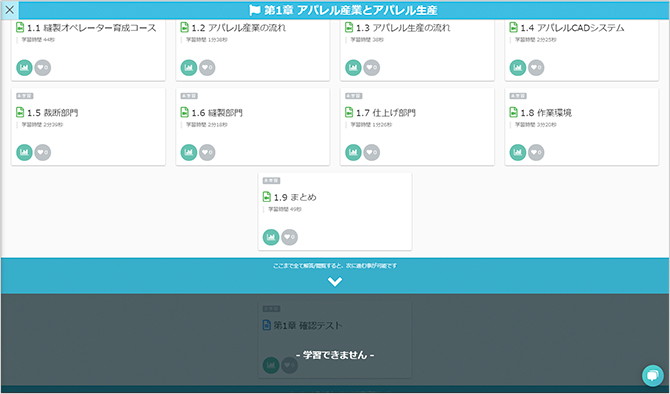The image size is (670, 394).
Task: Like lesson 1.9 まとめ with heart
Action: click(x=290, y=237)
